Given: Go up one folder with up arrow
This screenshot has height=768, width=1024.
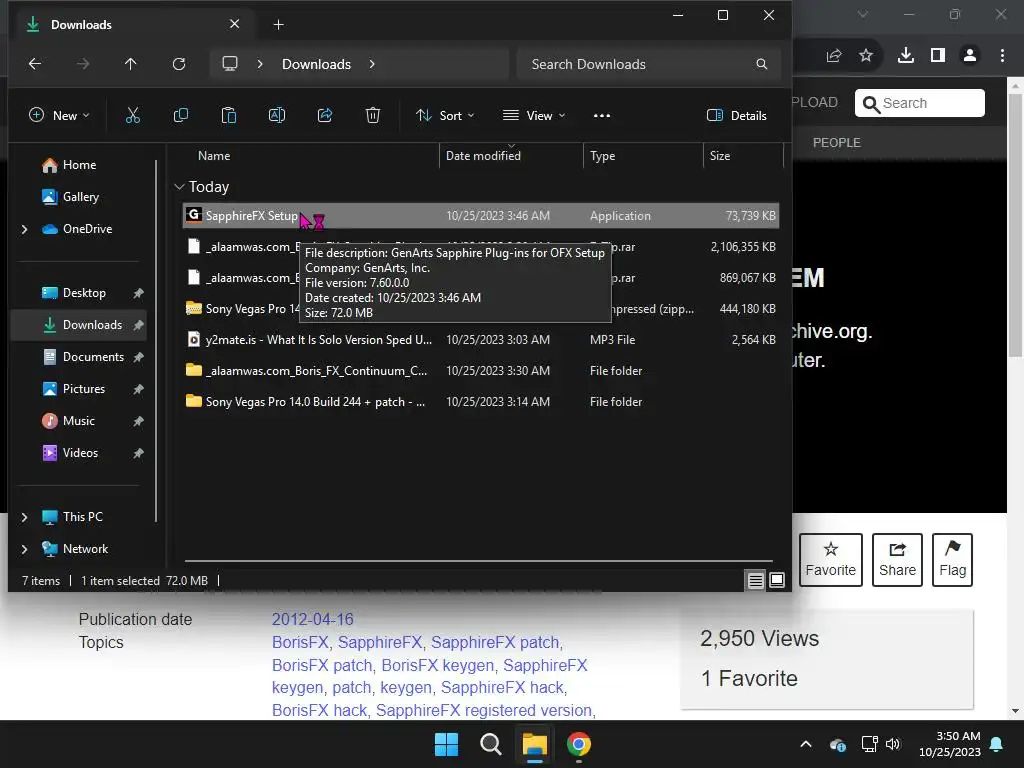Looking at the screenshot, I should coord(131,64).
